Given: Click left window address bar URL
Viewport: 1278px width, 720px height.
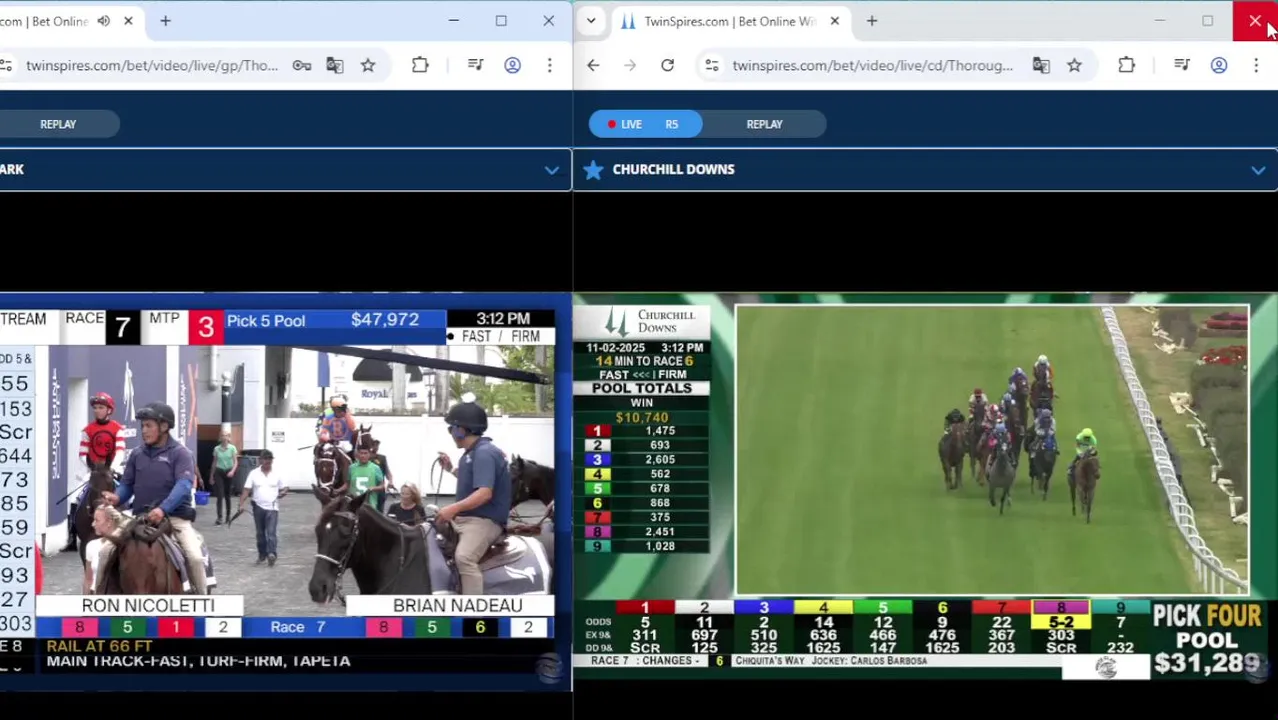Looking at the screenshot, I should (152, 66).
